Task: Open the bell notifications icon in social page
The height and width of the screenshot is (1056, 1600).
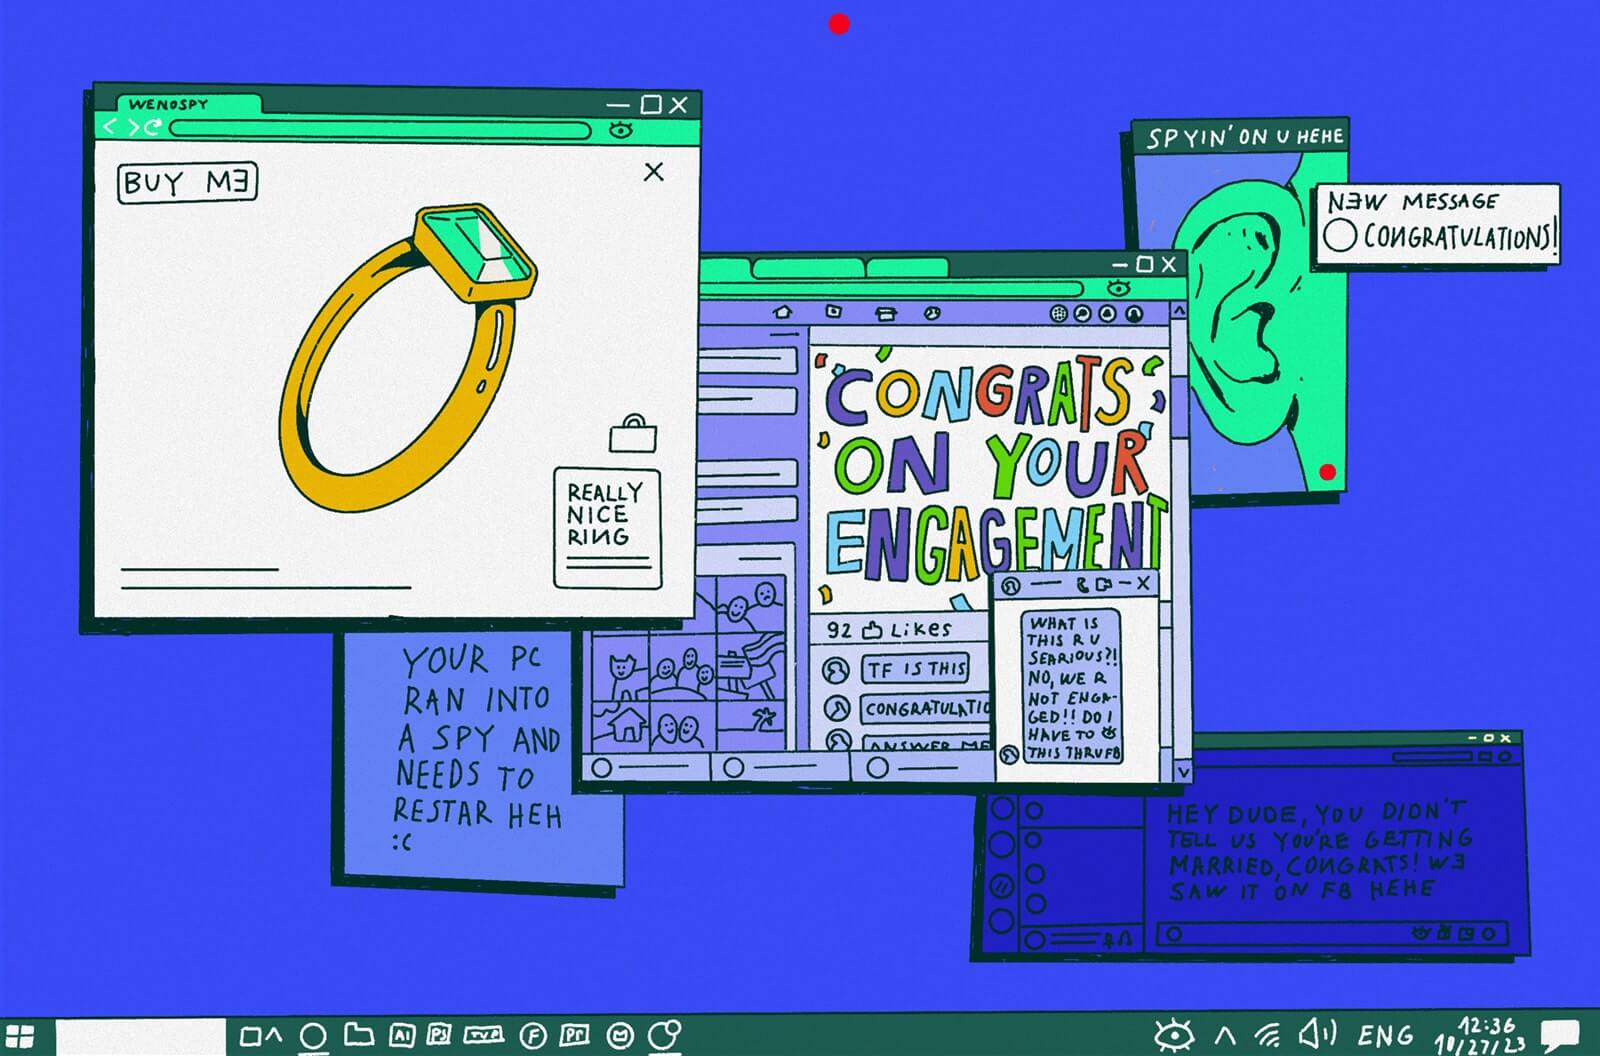Action: pos(1107,313)
